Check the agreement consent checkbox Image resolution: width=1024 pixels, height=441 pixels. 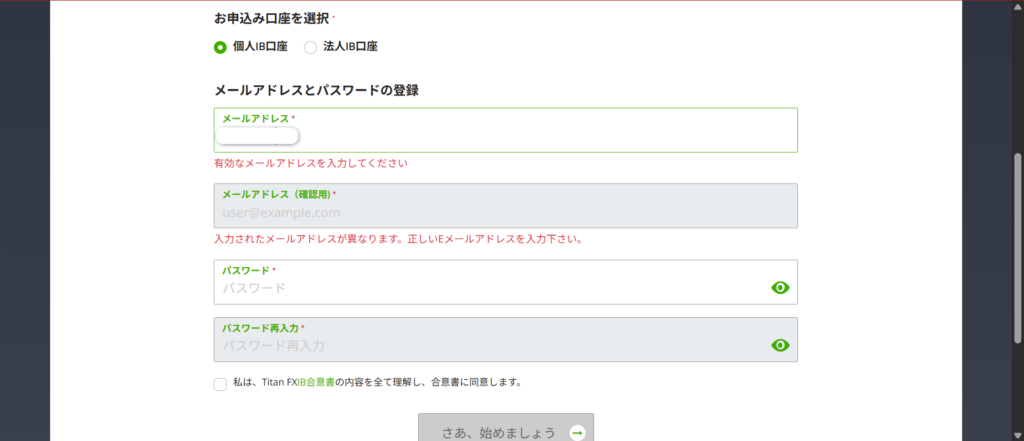[220, 384]
